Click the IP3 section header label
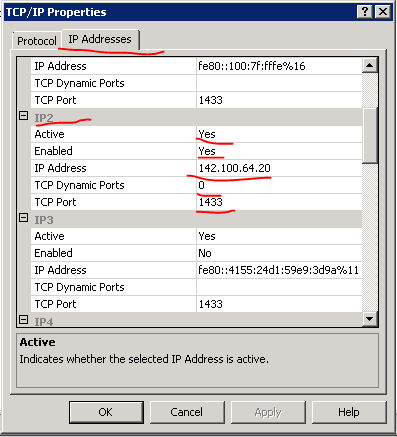Viewport: 397px width, 437px height. [x=44, y=220]
